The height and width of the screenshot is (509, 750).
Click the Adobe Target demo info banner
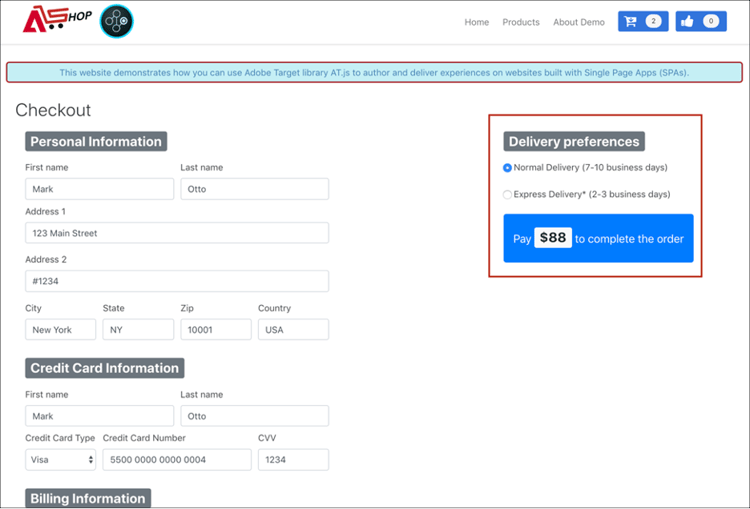tap(374, 73)
